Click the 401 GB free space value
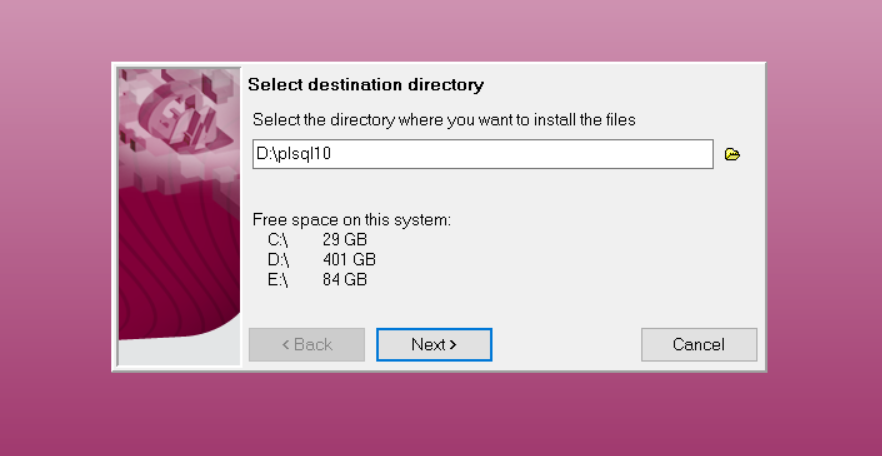882x456 pixels. (x=349, y=260)
